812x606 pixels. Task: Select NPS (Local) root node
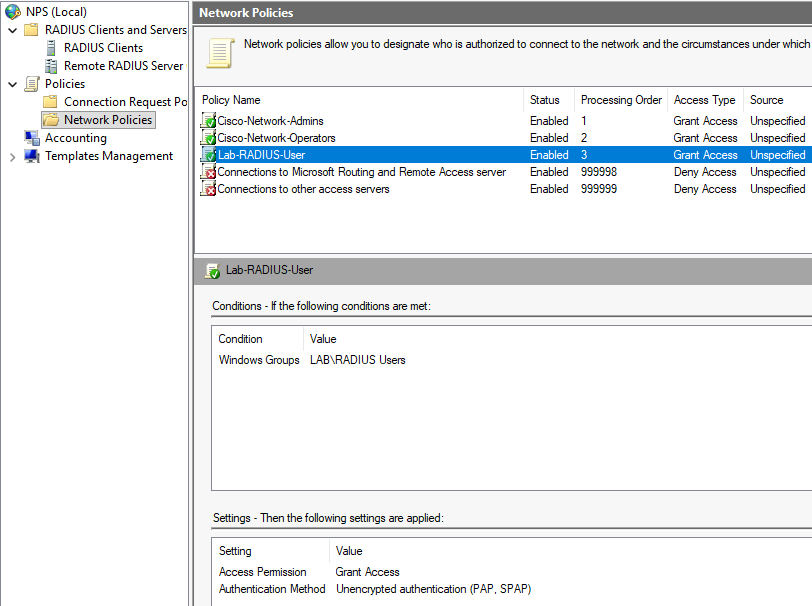56,11
